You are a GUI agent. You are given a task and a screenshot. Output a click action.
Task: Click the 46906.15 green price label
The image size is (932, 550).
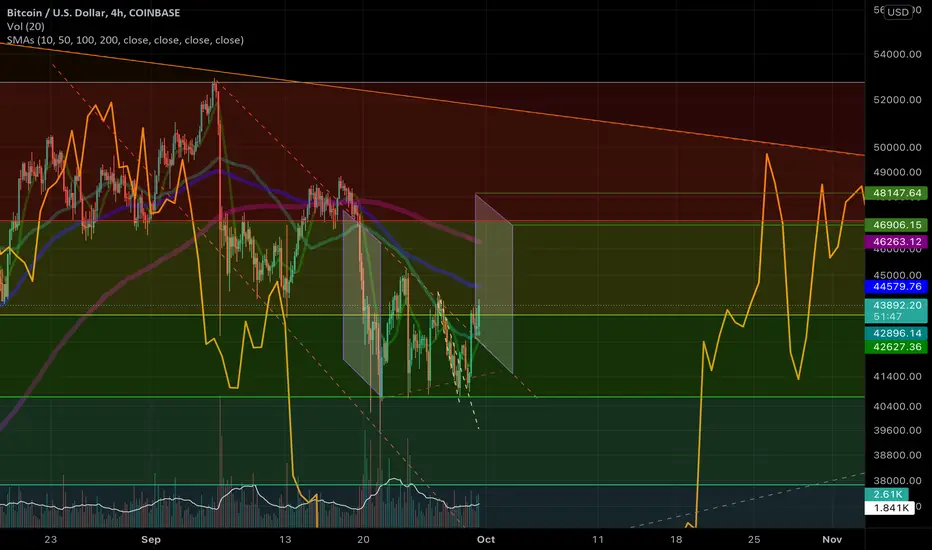[x=896, y=225]
